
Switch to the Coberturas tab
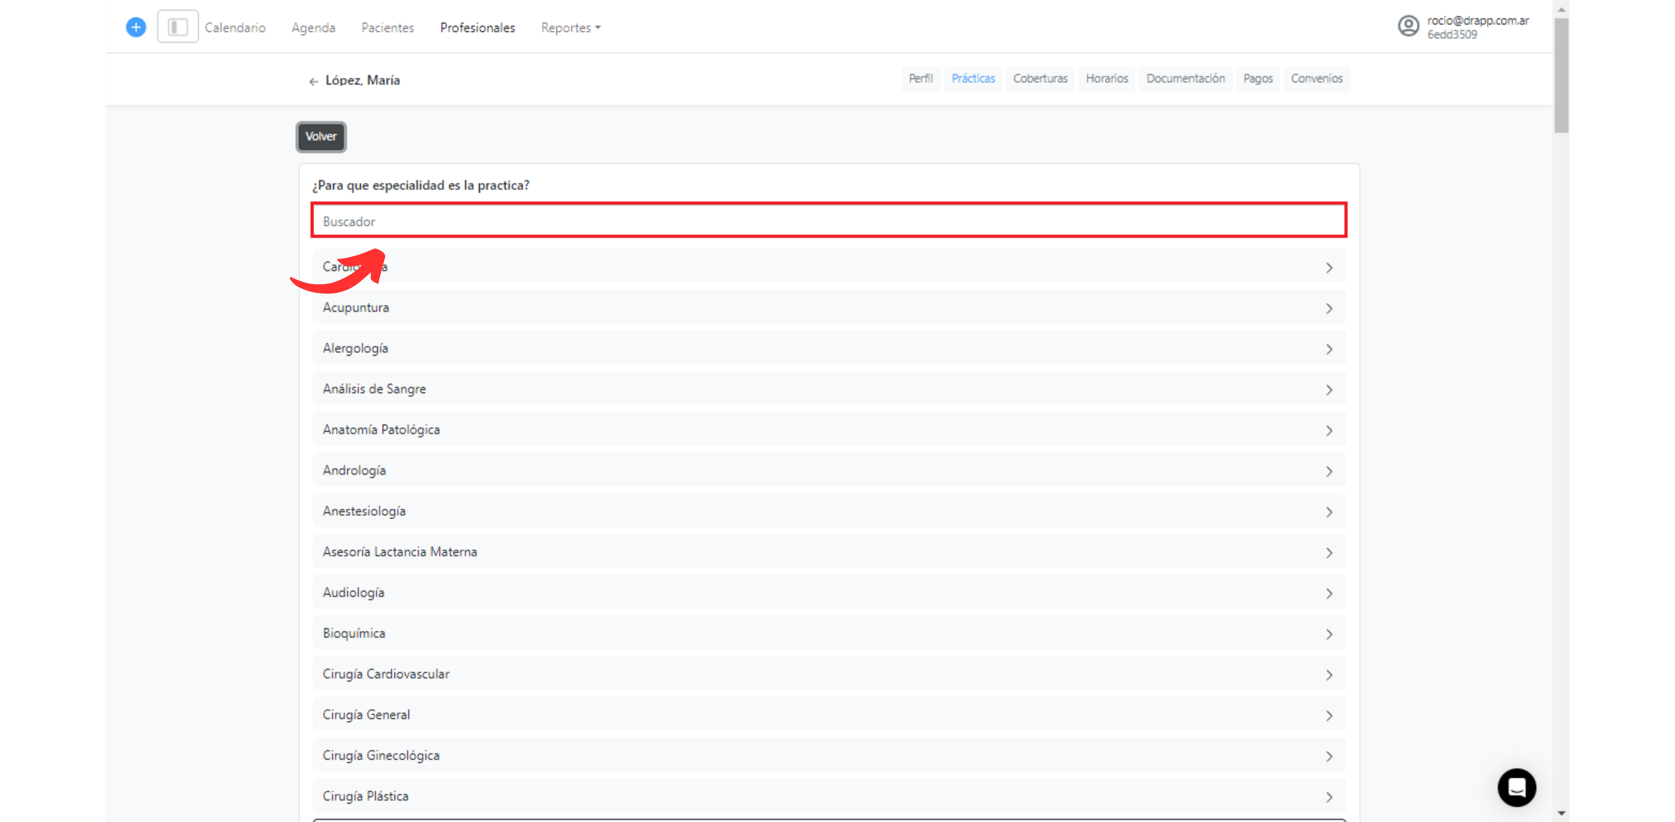pos(1040,79)
